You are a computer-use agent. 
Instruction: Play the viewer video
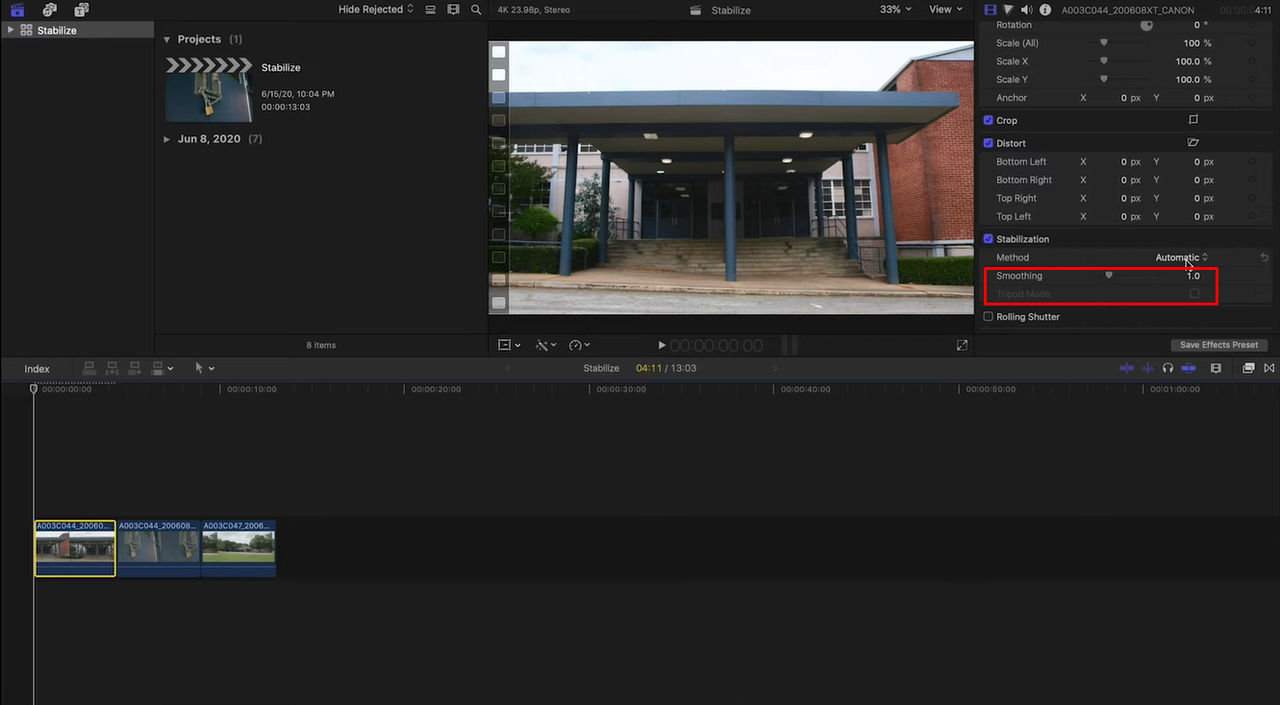pyautogui.click(x=662, y=345)
